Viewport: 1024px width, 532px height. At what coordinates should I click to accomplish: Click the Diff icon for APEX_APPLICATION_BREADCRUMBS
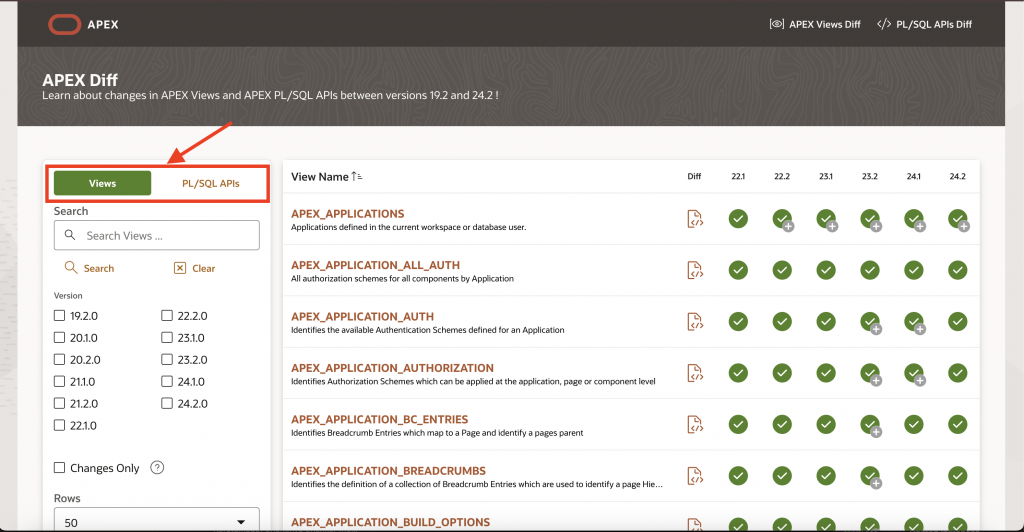tap(695, 476)
